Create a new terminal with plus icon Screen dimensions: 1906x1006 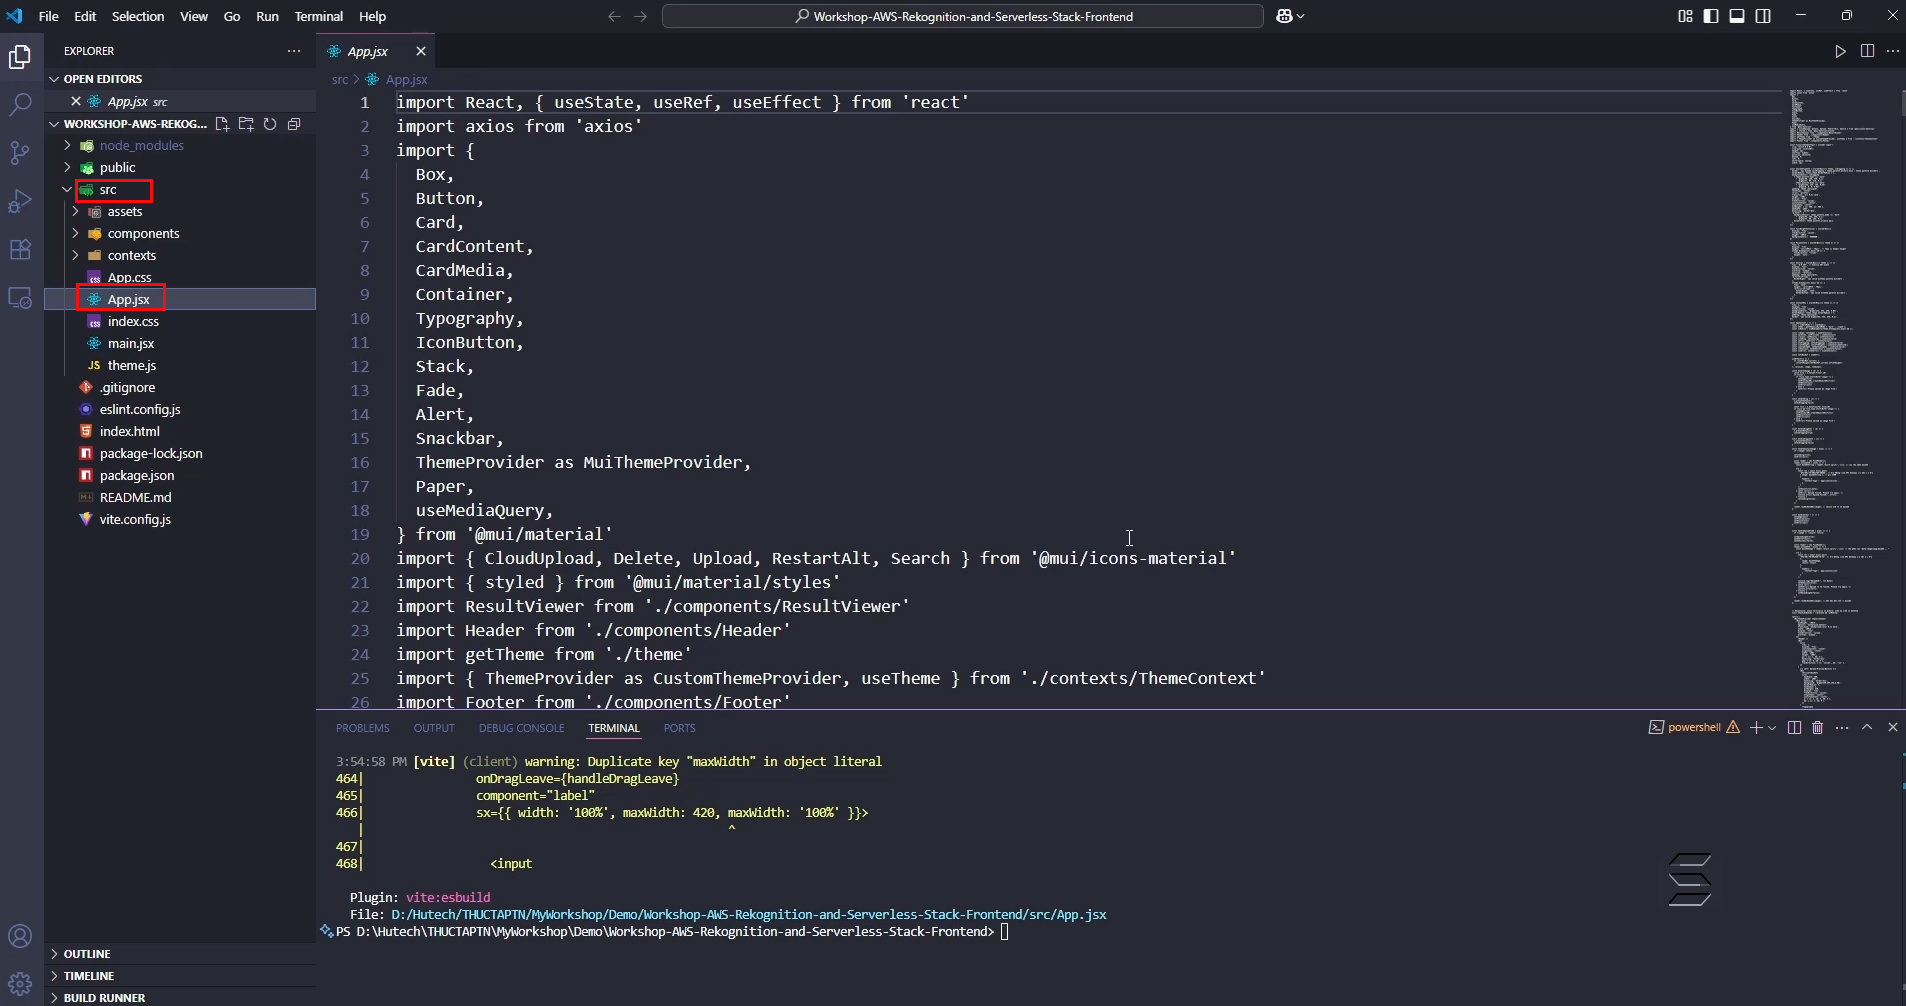1756,727
